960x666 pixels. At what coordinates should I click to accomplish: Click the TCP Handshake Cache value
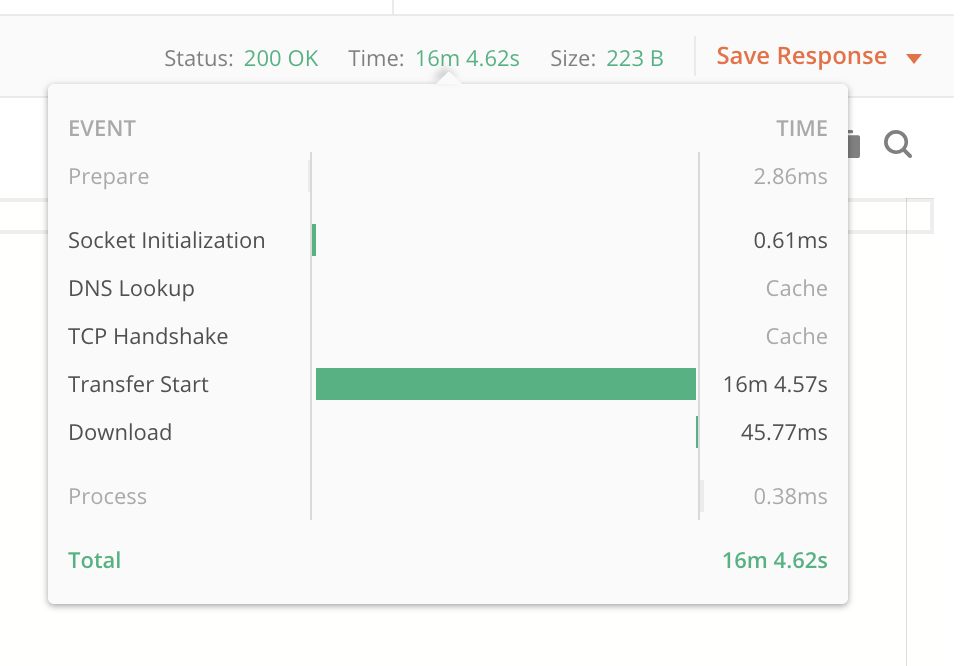(x=797, y=336)
